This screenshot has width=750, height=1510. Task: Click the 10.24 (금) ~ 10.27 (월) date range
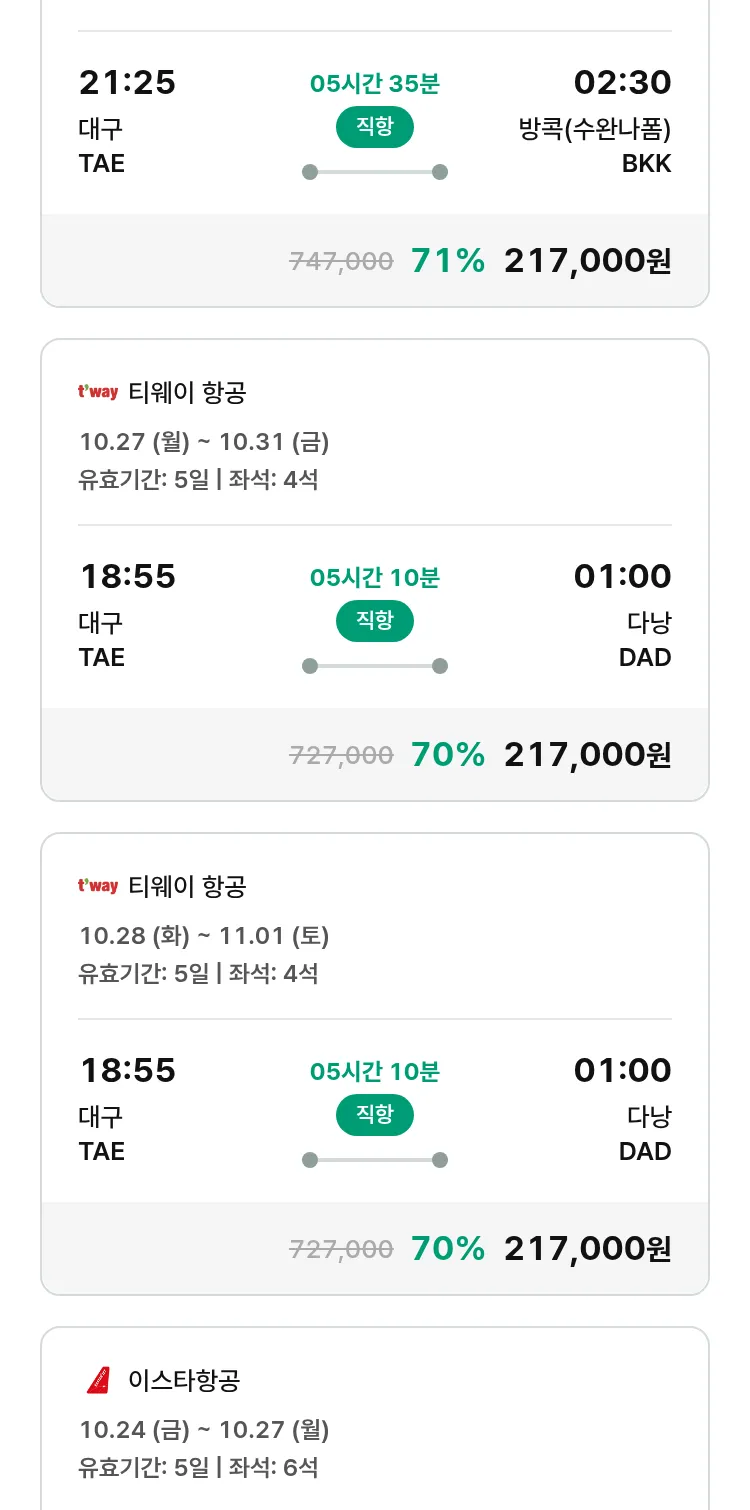[x=204, y=1430]
